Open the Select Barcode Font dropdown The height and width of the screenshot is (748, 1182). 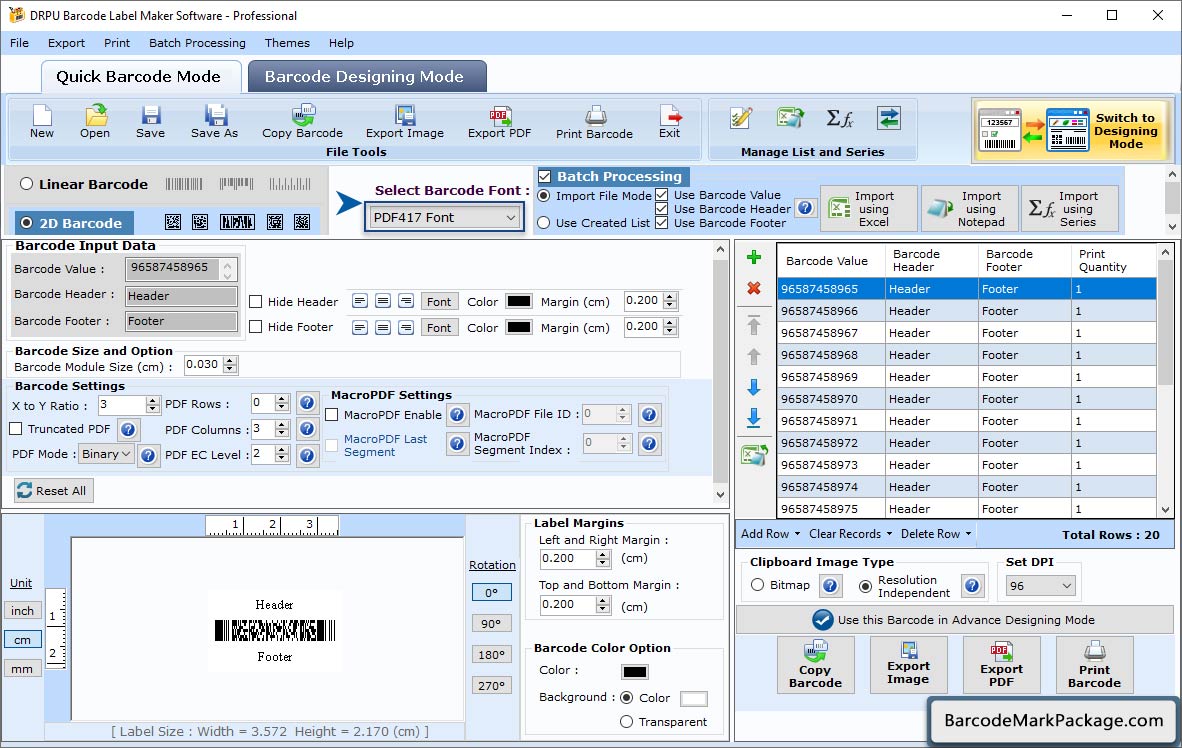[x=444, y=218]
